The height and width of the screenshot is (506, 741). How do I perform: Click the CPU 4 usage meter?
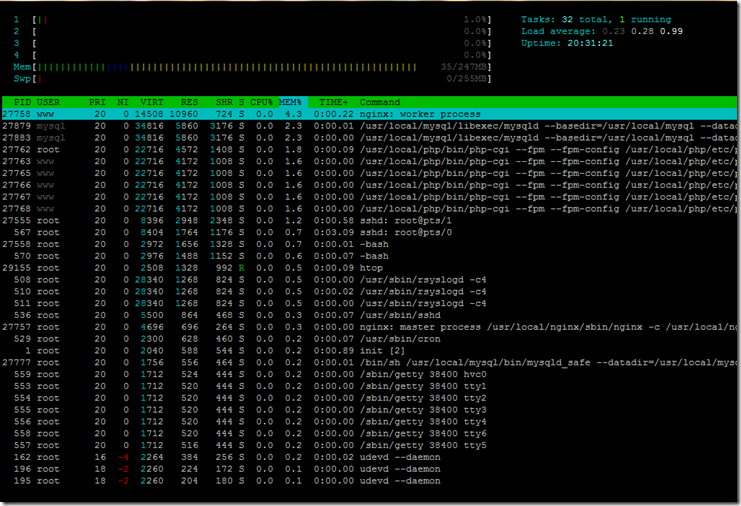click(252, 55)
